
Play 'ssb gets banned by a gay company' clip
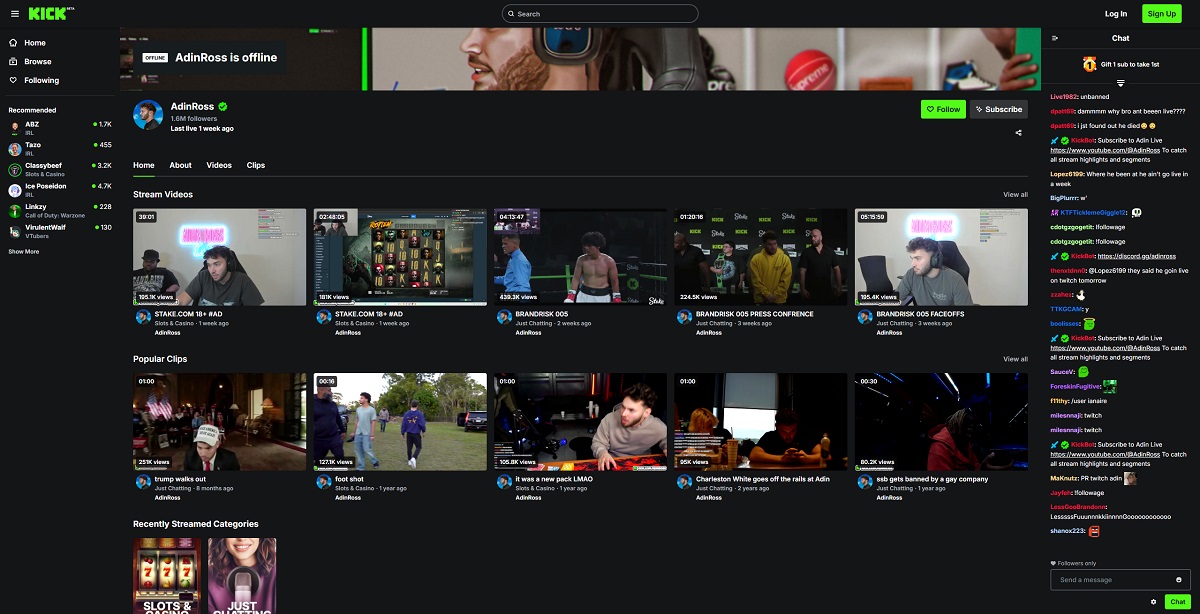pyautogui.click(x=941, y=422)
